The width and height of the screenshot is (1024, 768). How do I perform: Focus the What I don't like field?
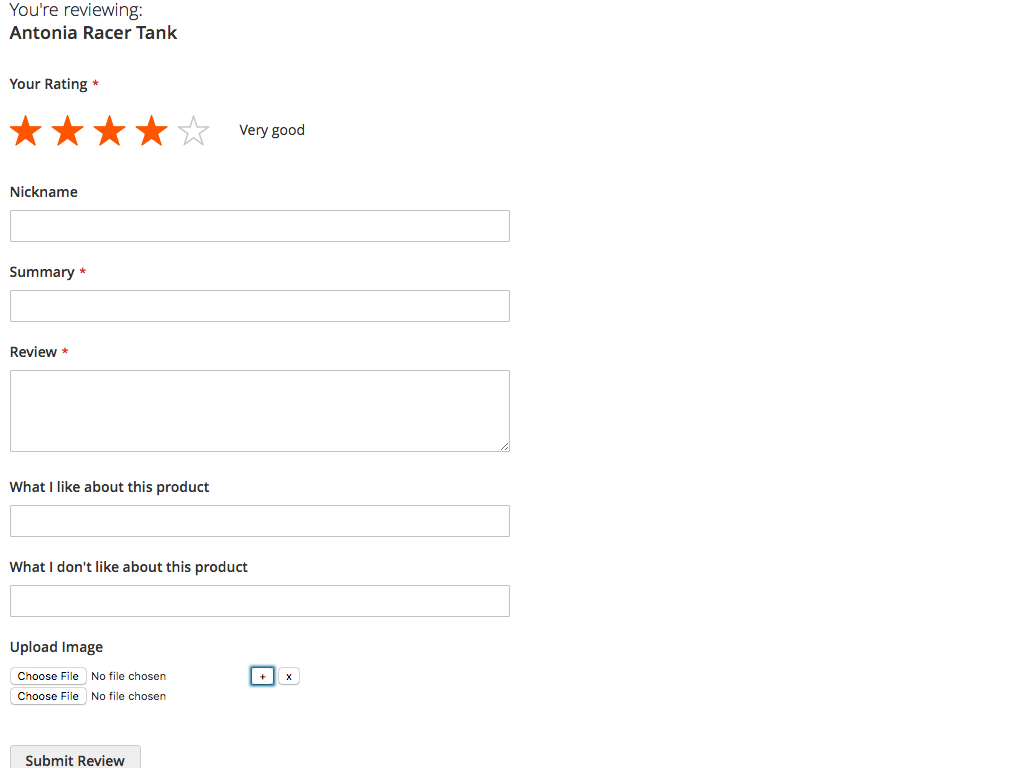[x=260, y=601]
